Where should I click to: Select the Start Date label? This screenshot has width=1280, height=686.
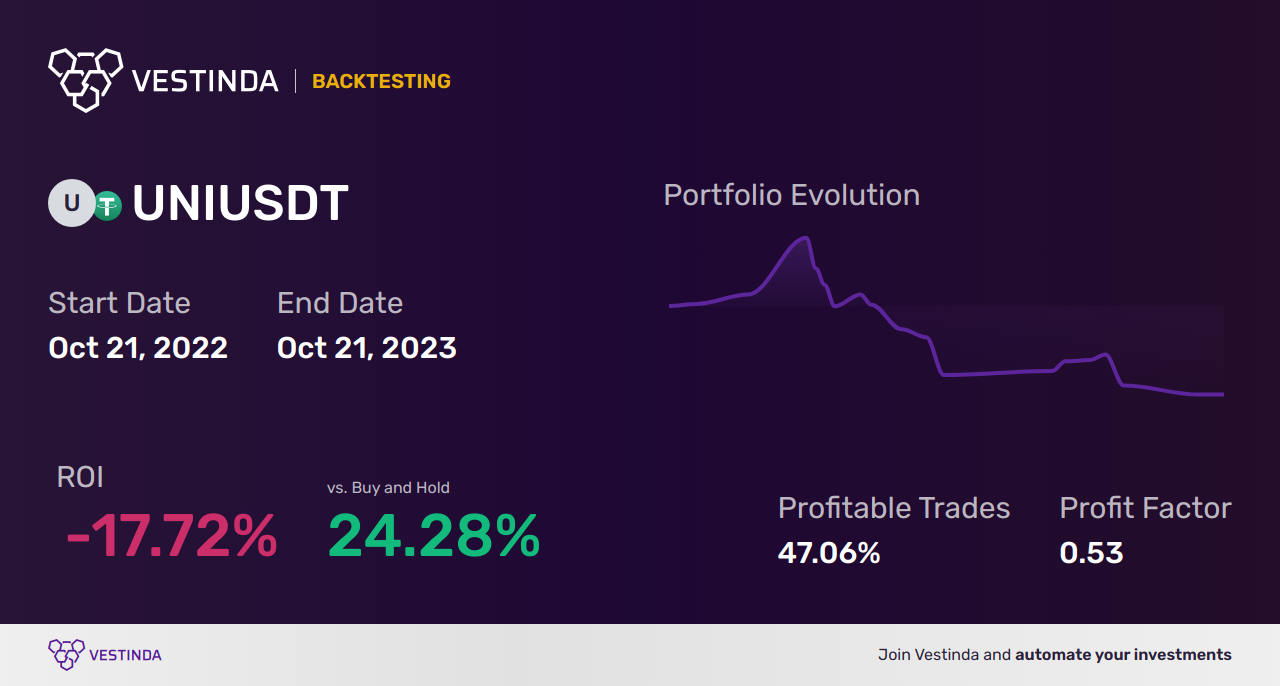click(119, 303)
